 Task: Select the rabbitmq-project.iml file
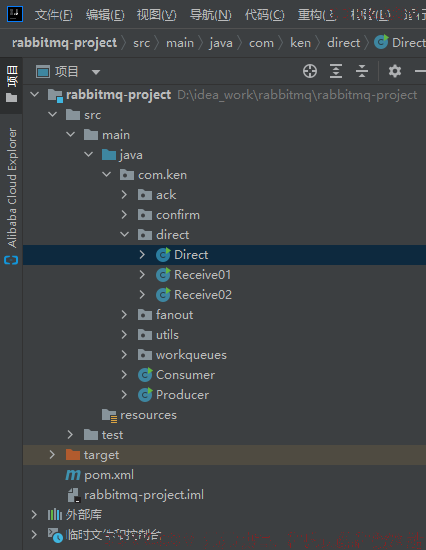click(144, 495)
